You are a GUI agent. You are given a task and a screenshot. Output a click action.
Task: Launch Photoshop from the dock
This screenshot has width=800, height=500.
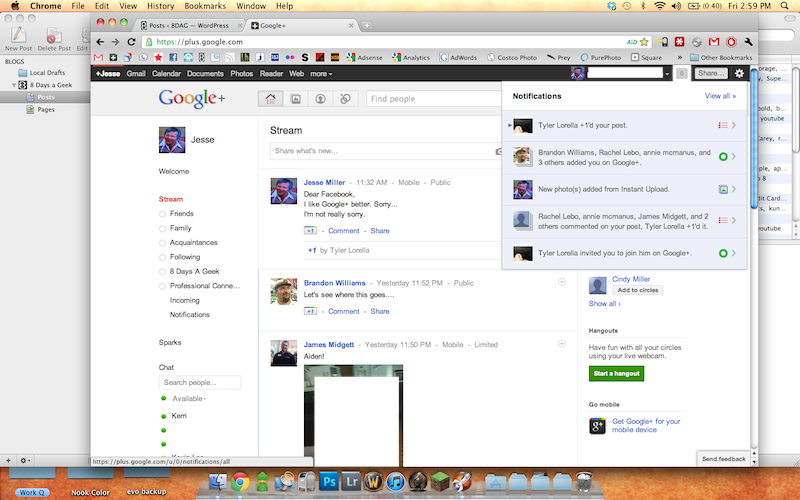329,481
